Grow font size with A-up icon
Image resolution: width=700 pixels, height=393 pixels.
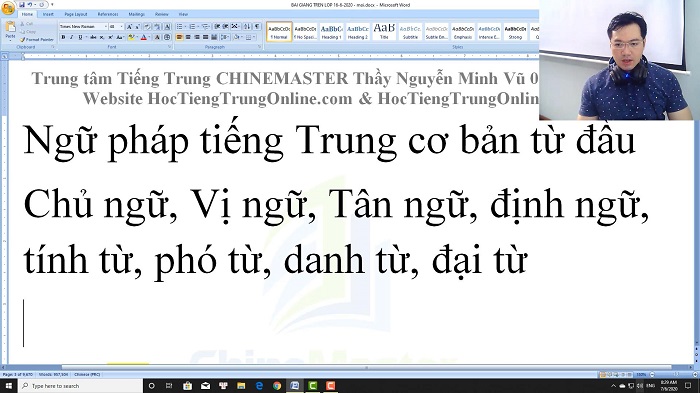coord(129,27)
